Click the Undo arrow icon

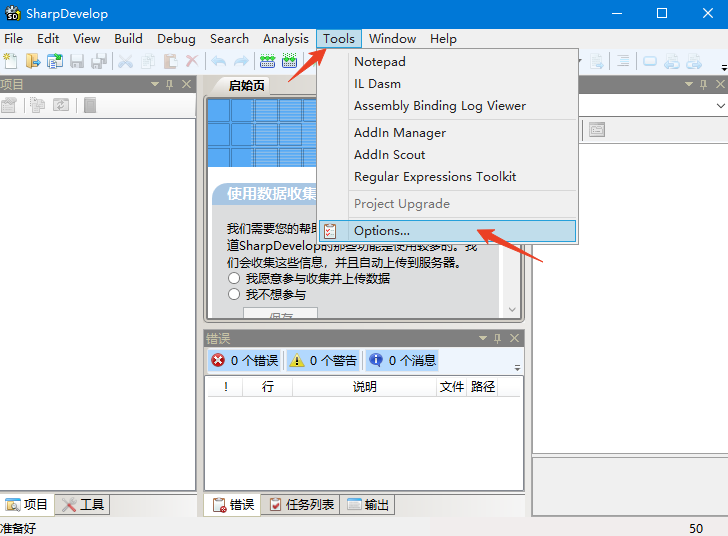click(219, 61)
